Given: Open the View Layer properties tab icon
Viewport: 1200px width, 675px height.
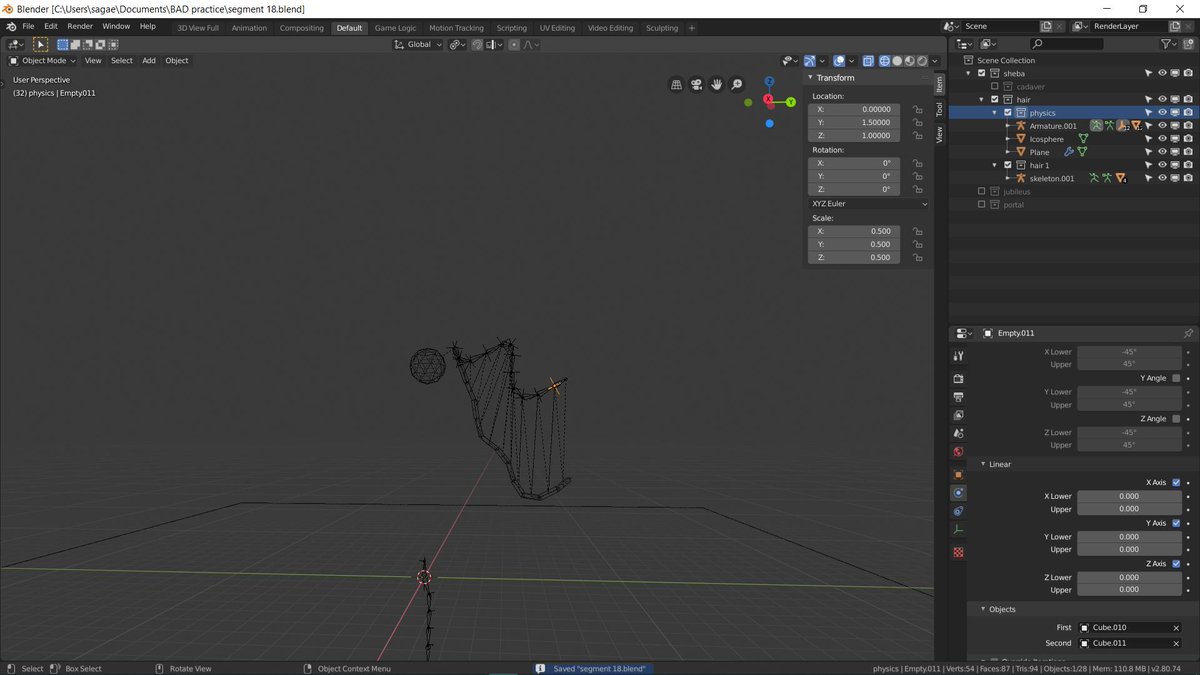Looking at the screenshot, I should (958, 415).
